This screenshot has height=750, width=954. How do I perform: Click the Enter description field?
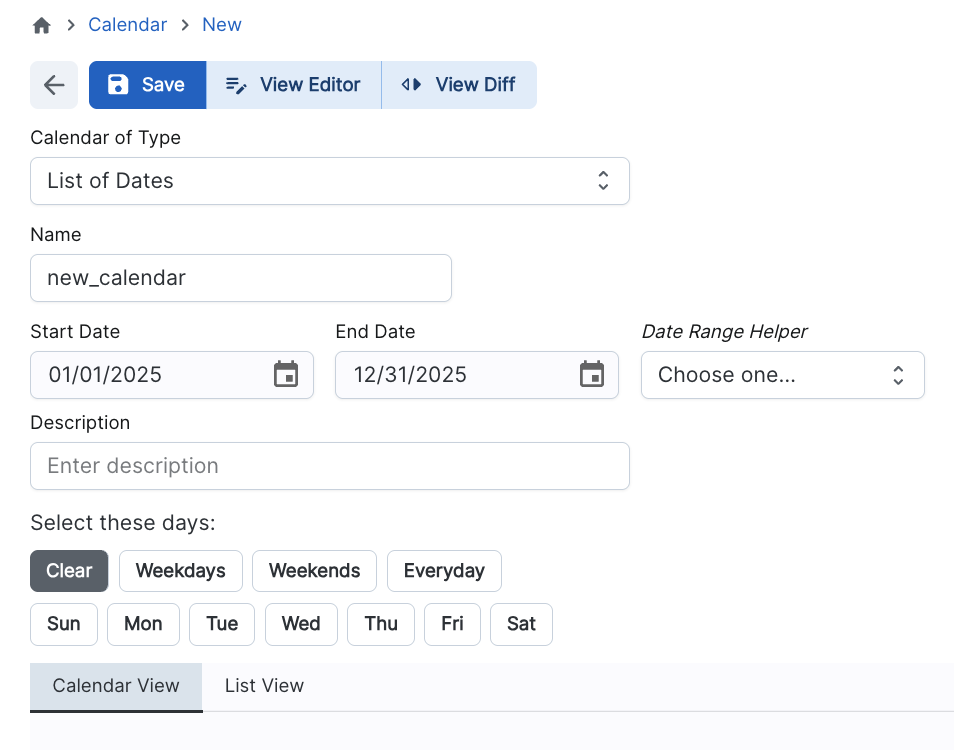coord(329,466)
